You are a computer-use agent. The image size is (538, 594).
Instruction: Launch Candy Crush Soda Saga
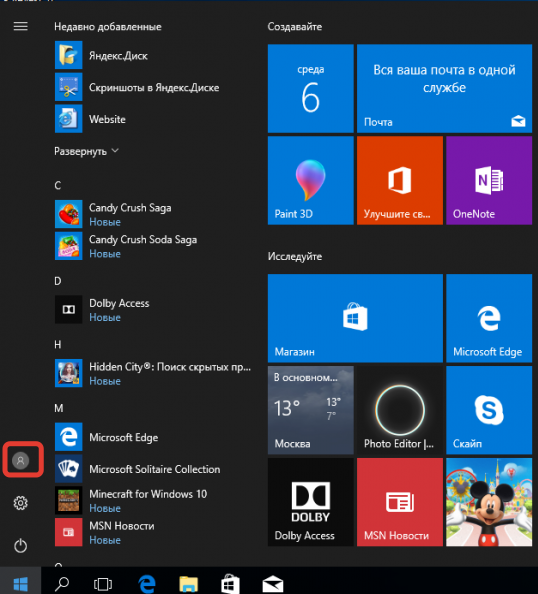click(152, 246)
